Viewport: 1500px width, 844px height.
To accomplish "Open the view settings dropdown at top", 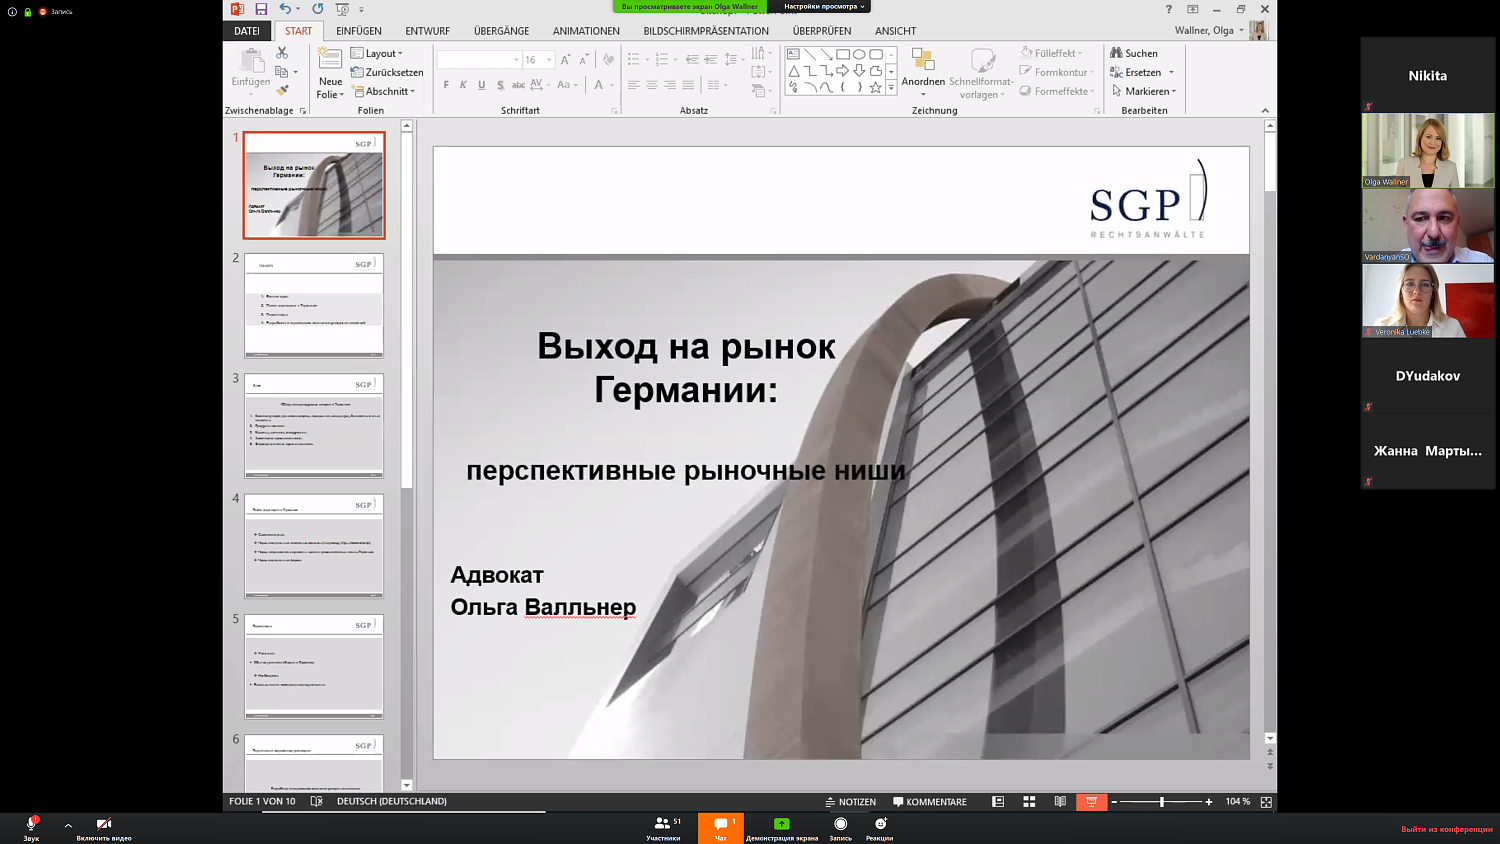I will (x=823, y=7).
